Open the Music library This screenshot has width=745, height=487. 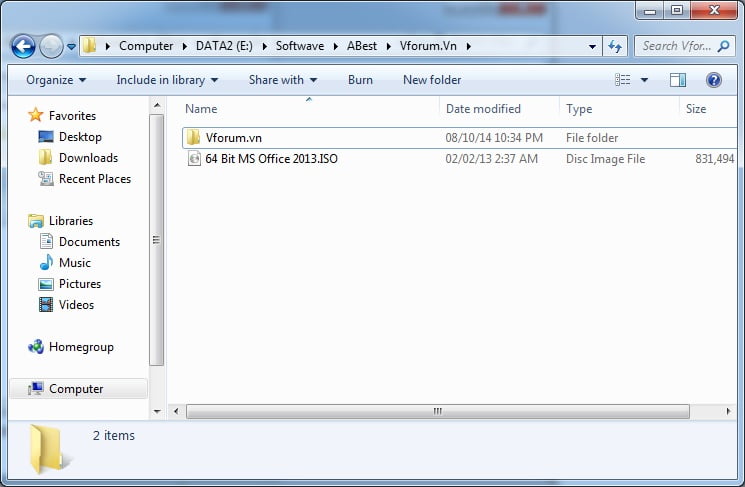point(75,262)
